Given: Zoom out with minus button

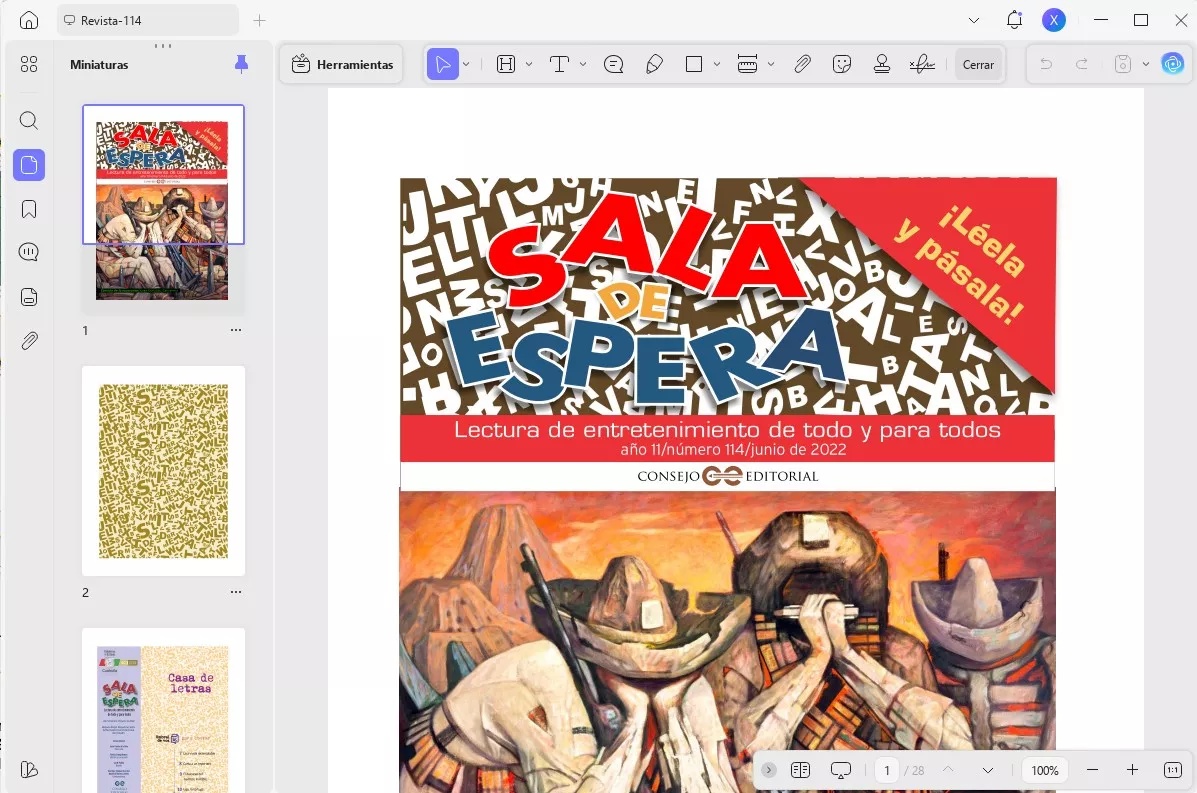Looking at the screenshot, I should click(x=1092, y=770).
